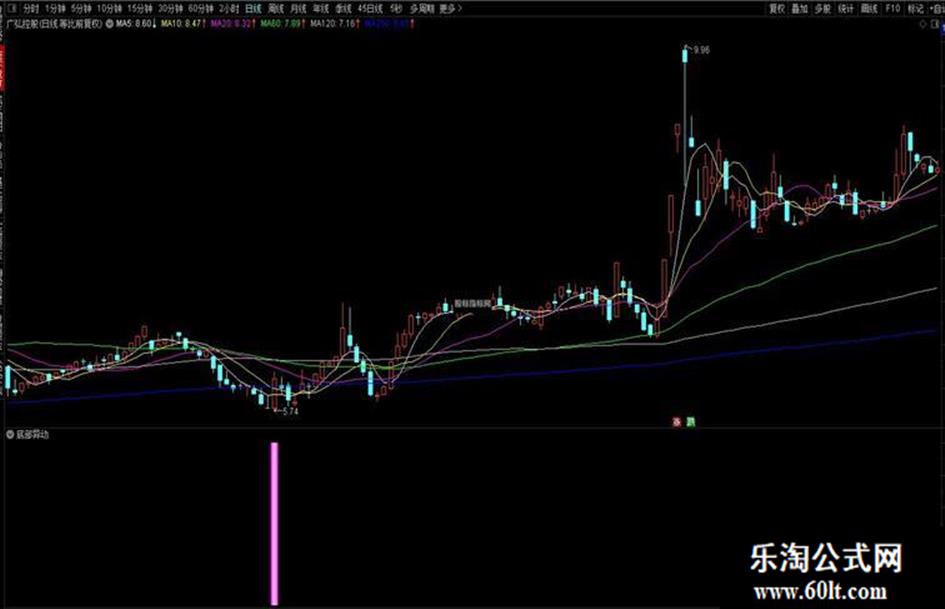Viewport: 945px width, 609px height.
Task: Click the MA5 indicator value label
Action: (136, 24)
